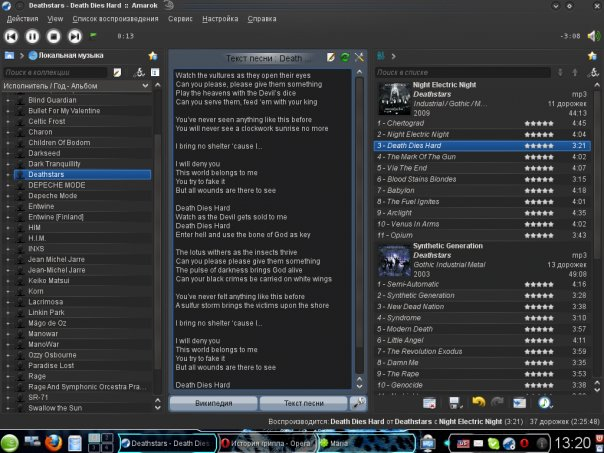
Task: Redo the playlist change
Action: point(497,403)
